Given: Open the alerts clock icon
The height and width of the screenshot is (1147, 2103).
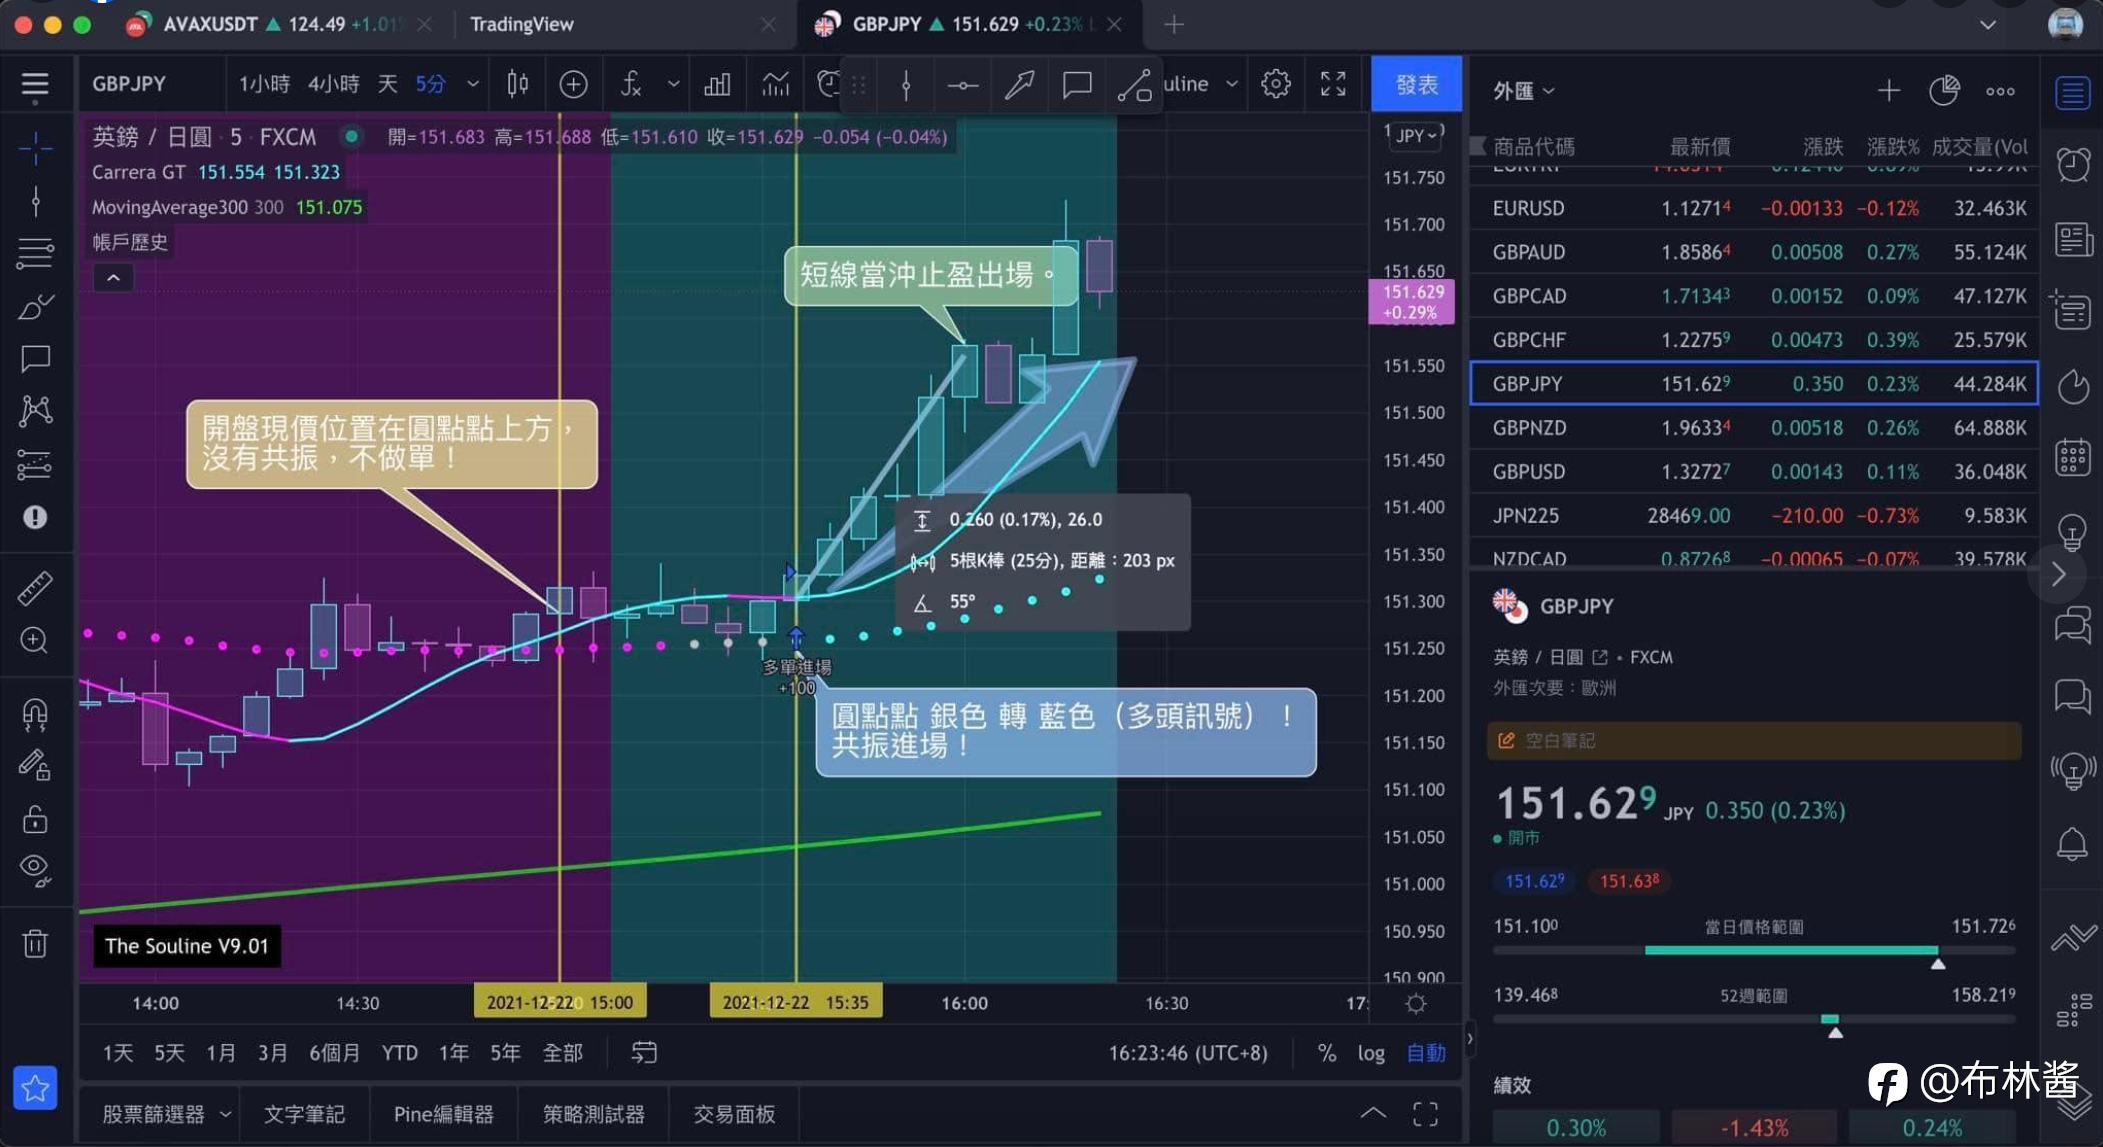Looking at the screenshot, I should click(x=2073, y=165).
